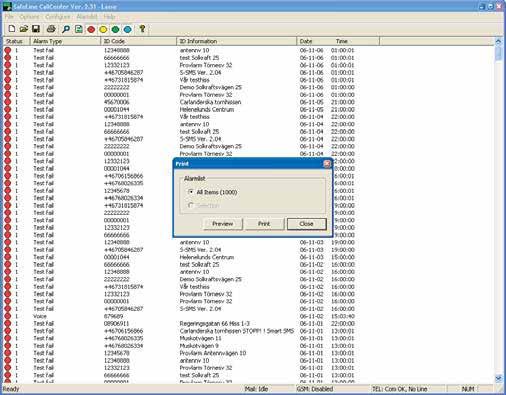The height and width of the screenshot is (395, 506).
Task: Select the 'Voice' alarm type cell
Action: tap(40, 316)
